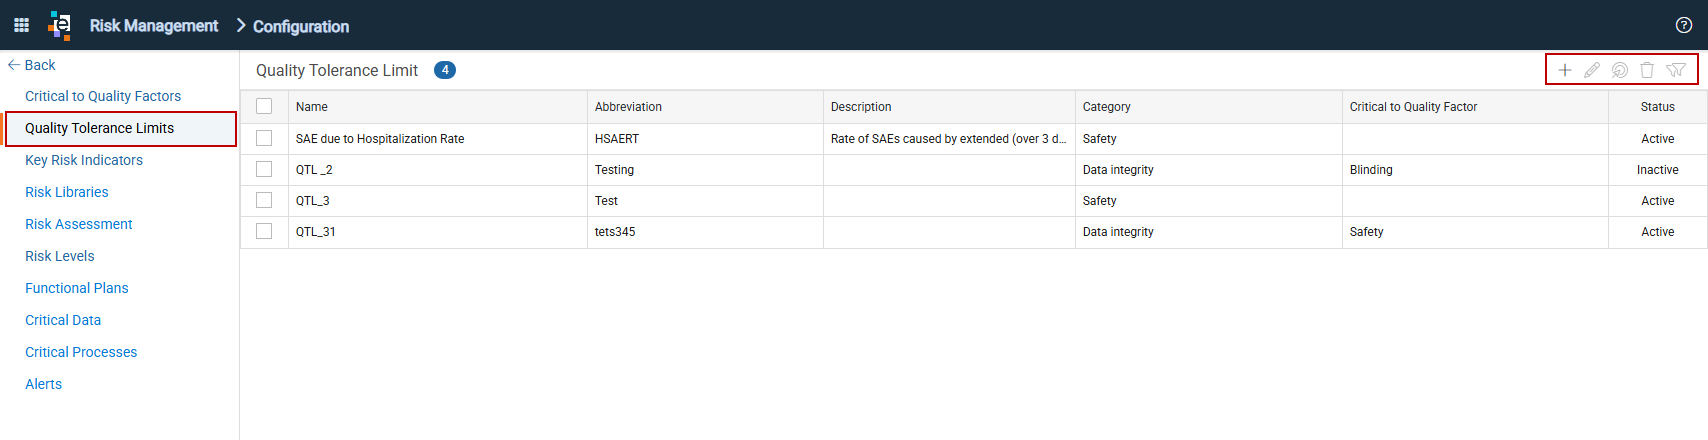1708x440 pixels.
Task: Add a new Quality Tolerance Limit
Action: pos(1565,70)
